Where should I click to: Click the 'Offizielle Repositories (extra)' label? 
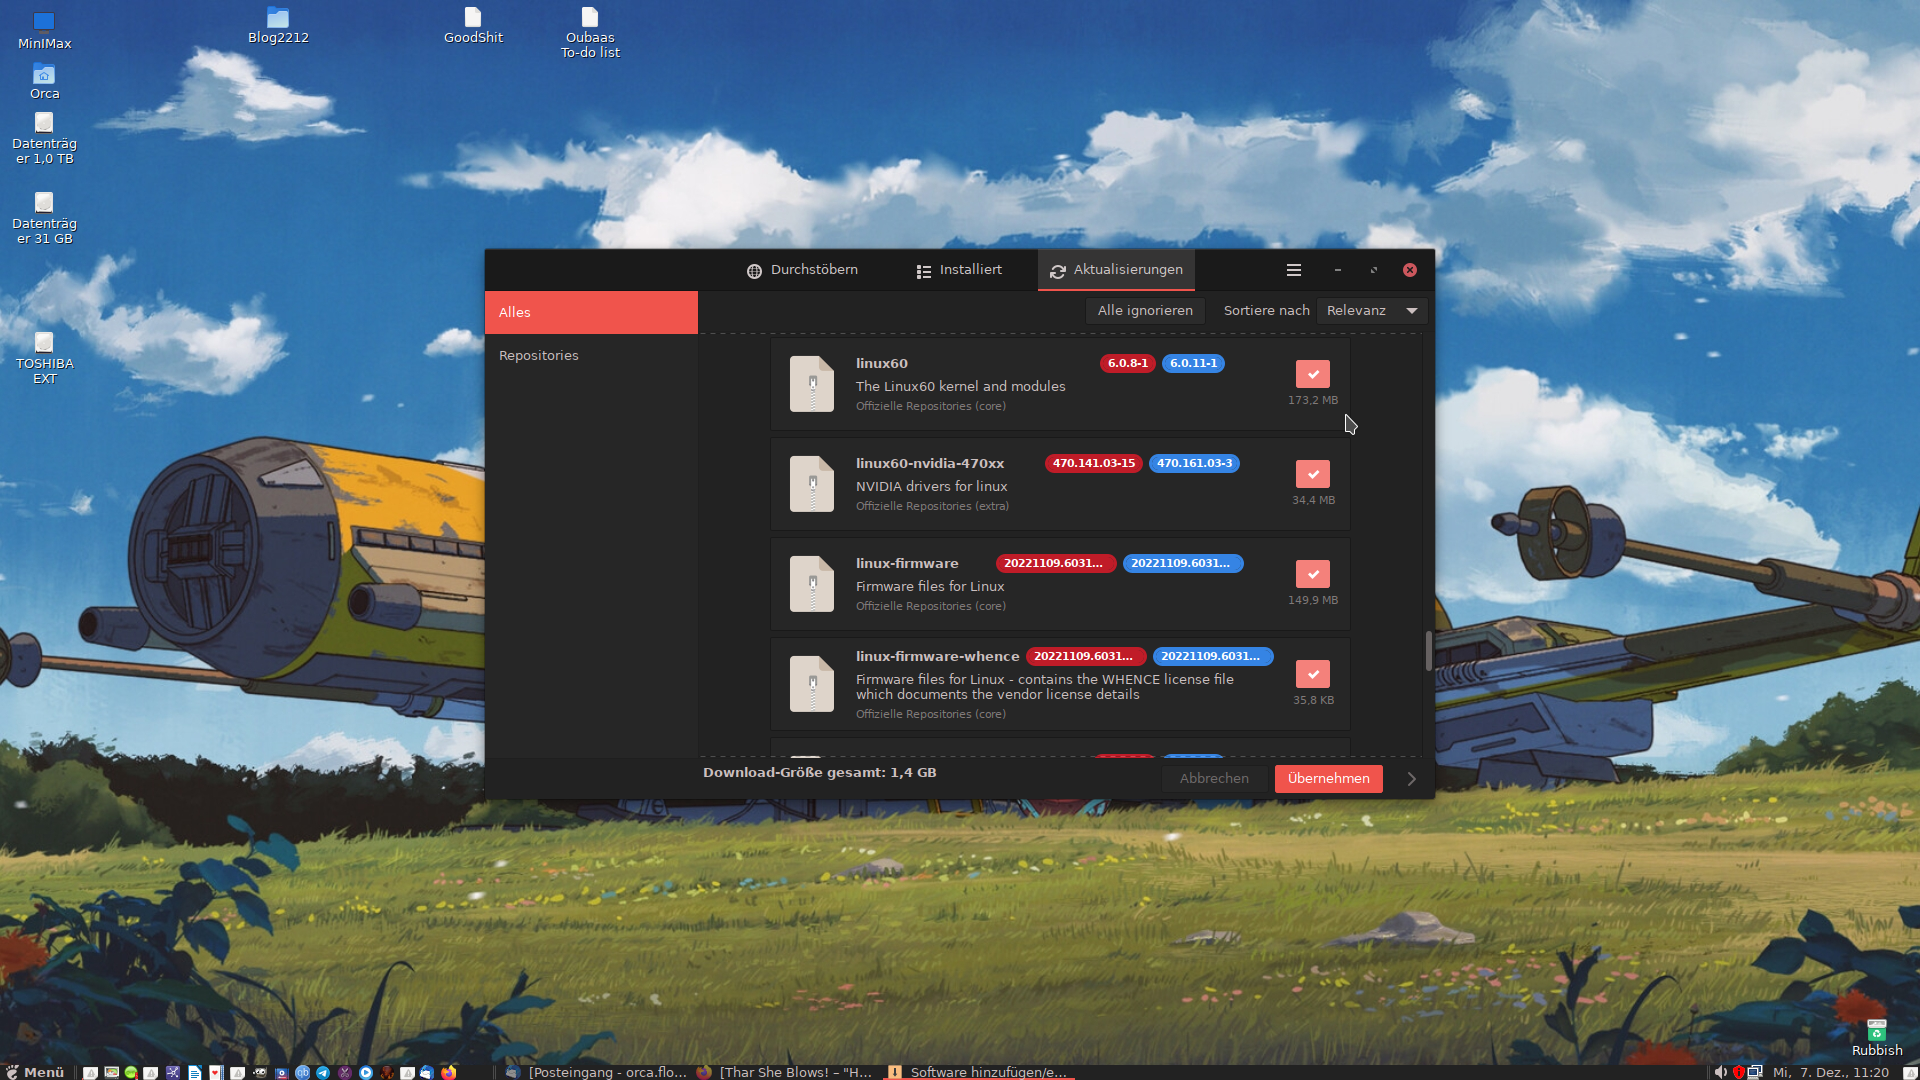(x=932, y=506)
